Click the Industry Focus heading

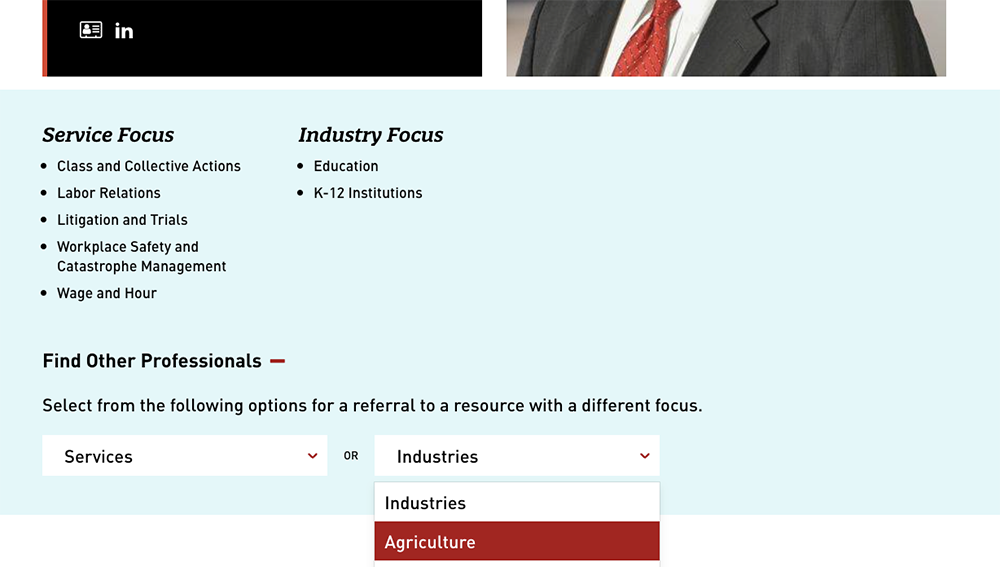tap(371, 135)
